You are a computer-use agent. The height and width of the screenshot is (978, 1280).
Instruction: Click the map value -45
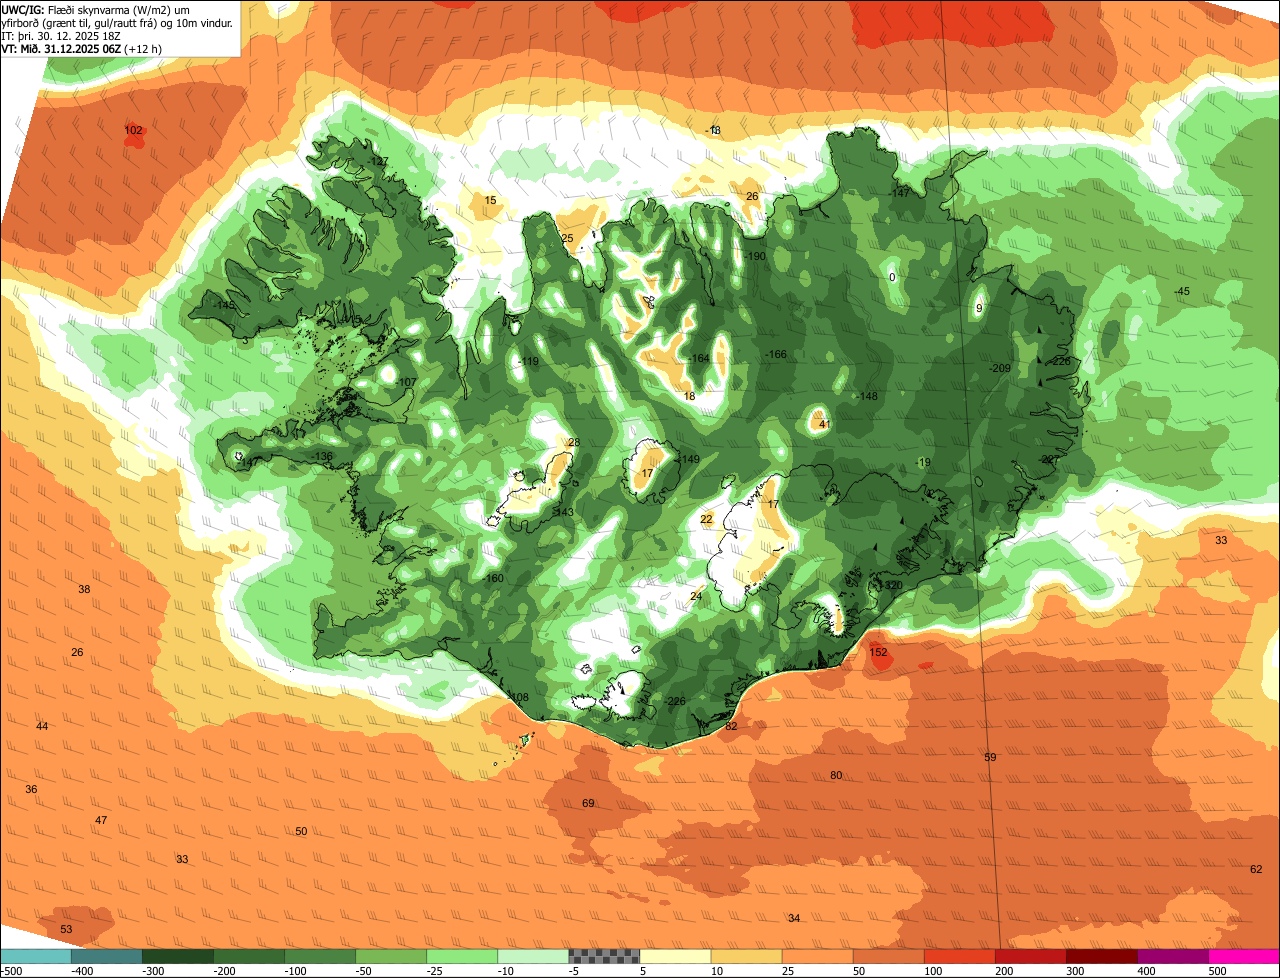1181,292
